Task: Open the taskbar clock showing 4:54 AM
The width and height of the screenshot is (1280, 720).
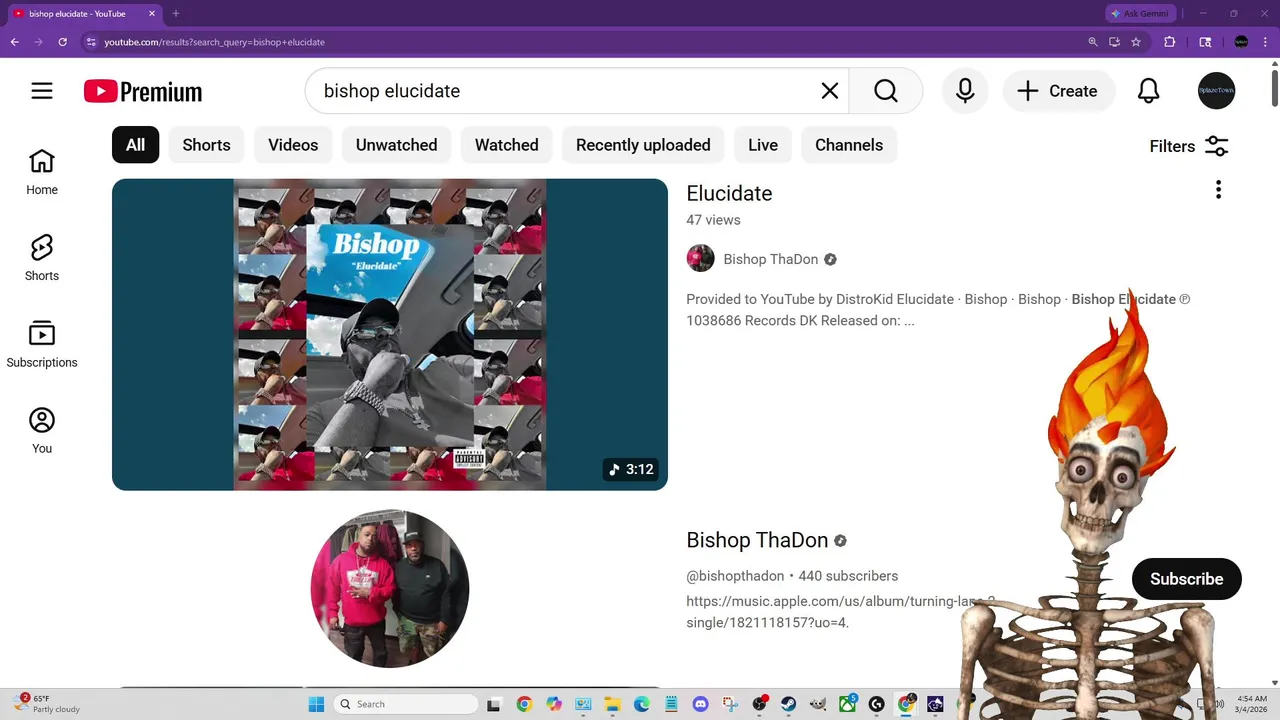Action: (x=1252, y=704)
